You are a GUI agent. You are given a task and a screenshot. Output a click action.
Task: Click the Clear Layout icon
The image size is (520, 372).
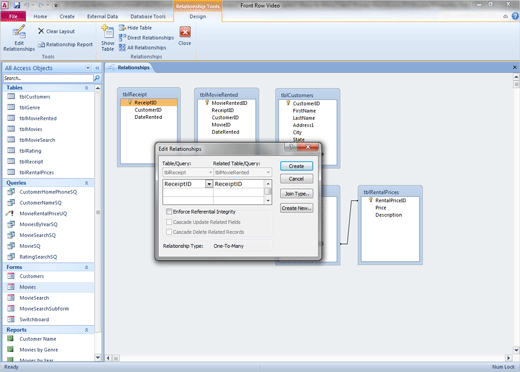point(41,31)
